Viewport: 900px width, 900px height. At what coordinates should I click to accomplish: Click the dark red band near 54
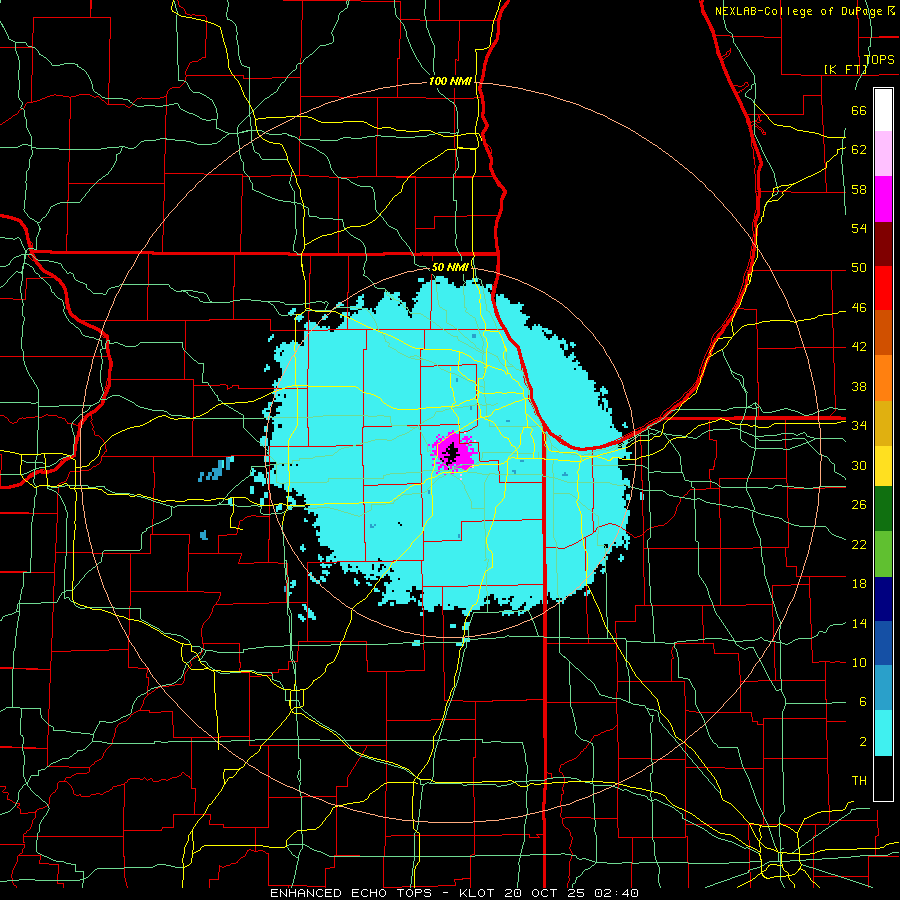(883, 244)
